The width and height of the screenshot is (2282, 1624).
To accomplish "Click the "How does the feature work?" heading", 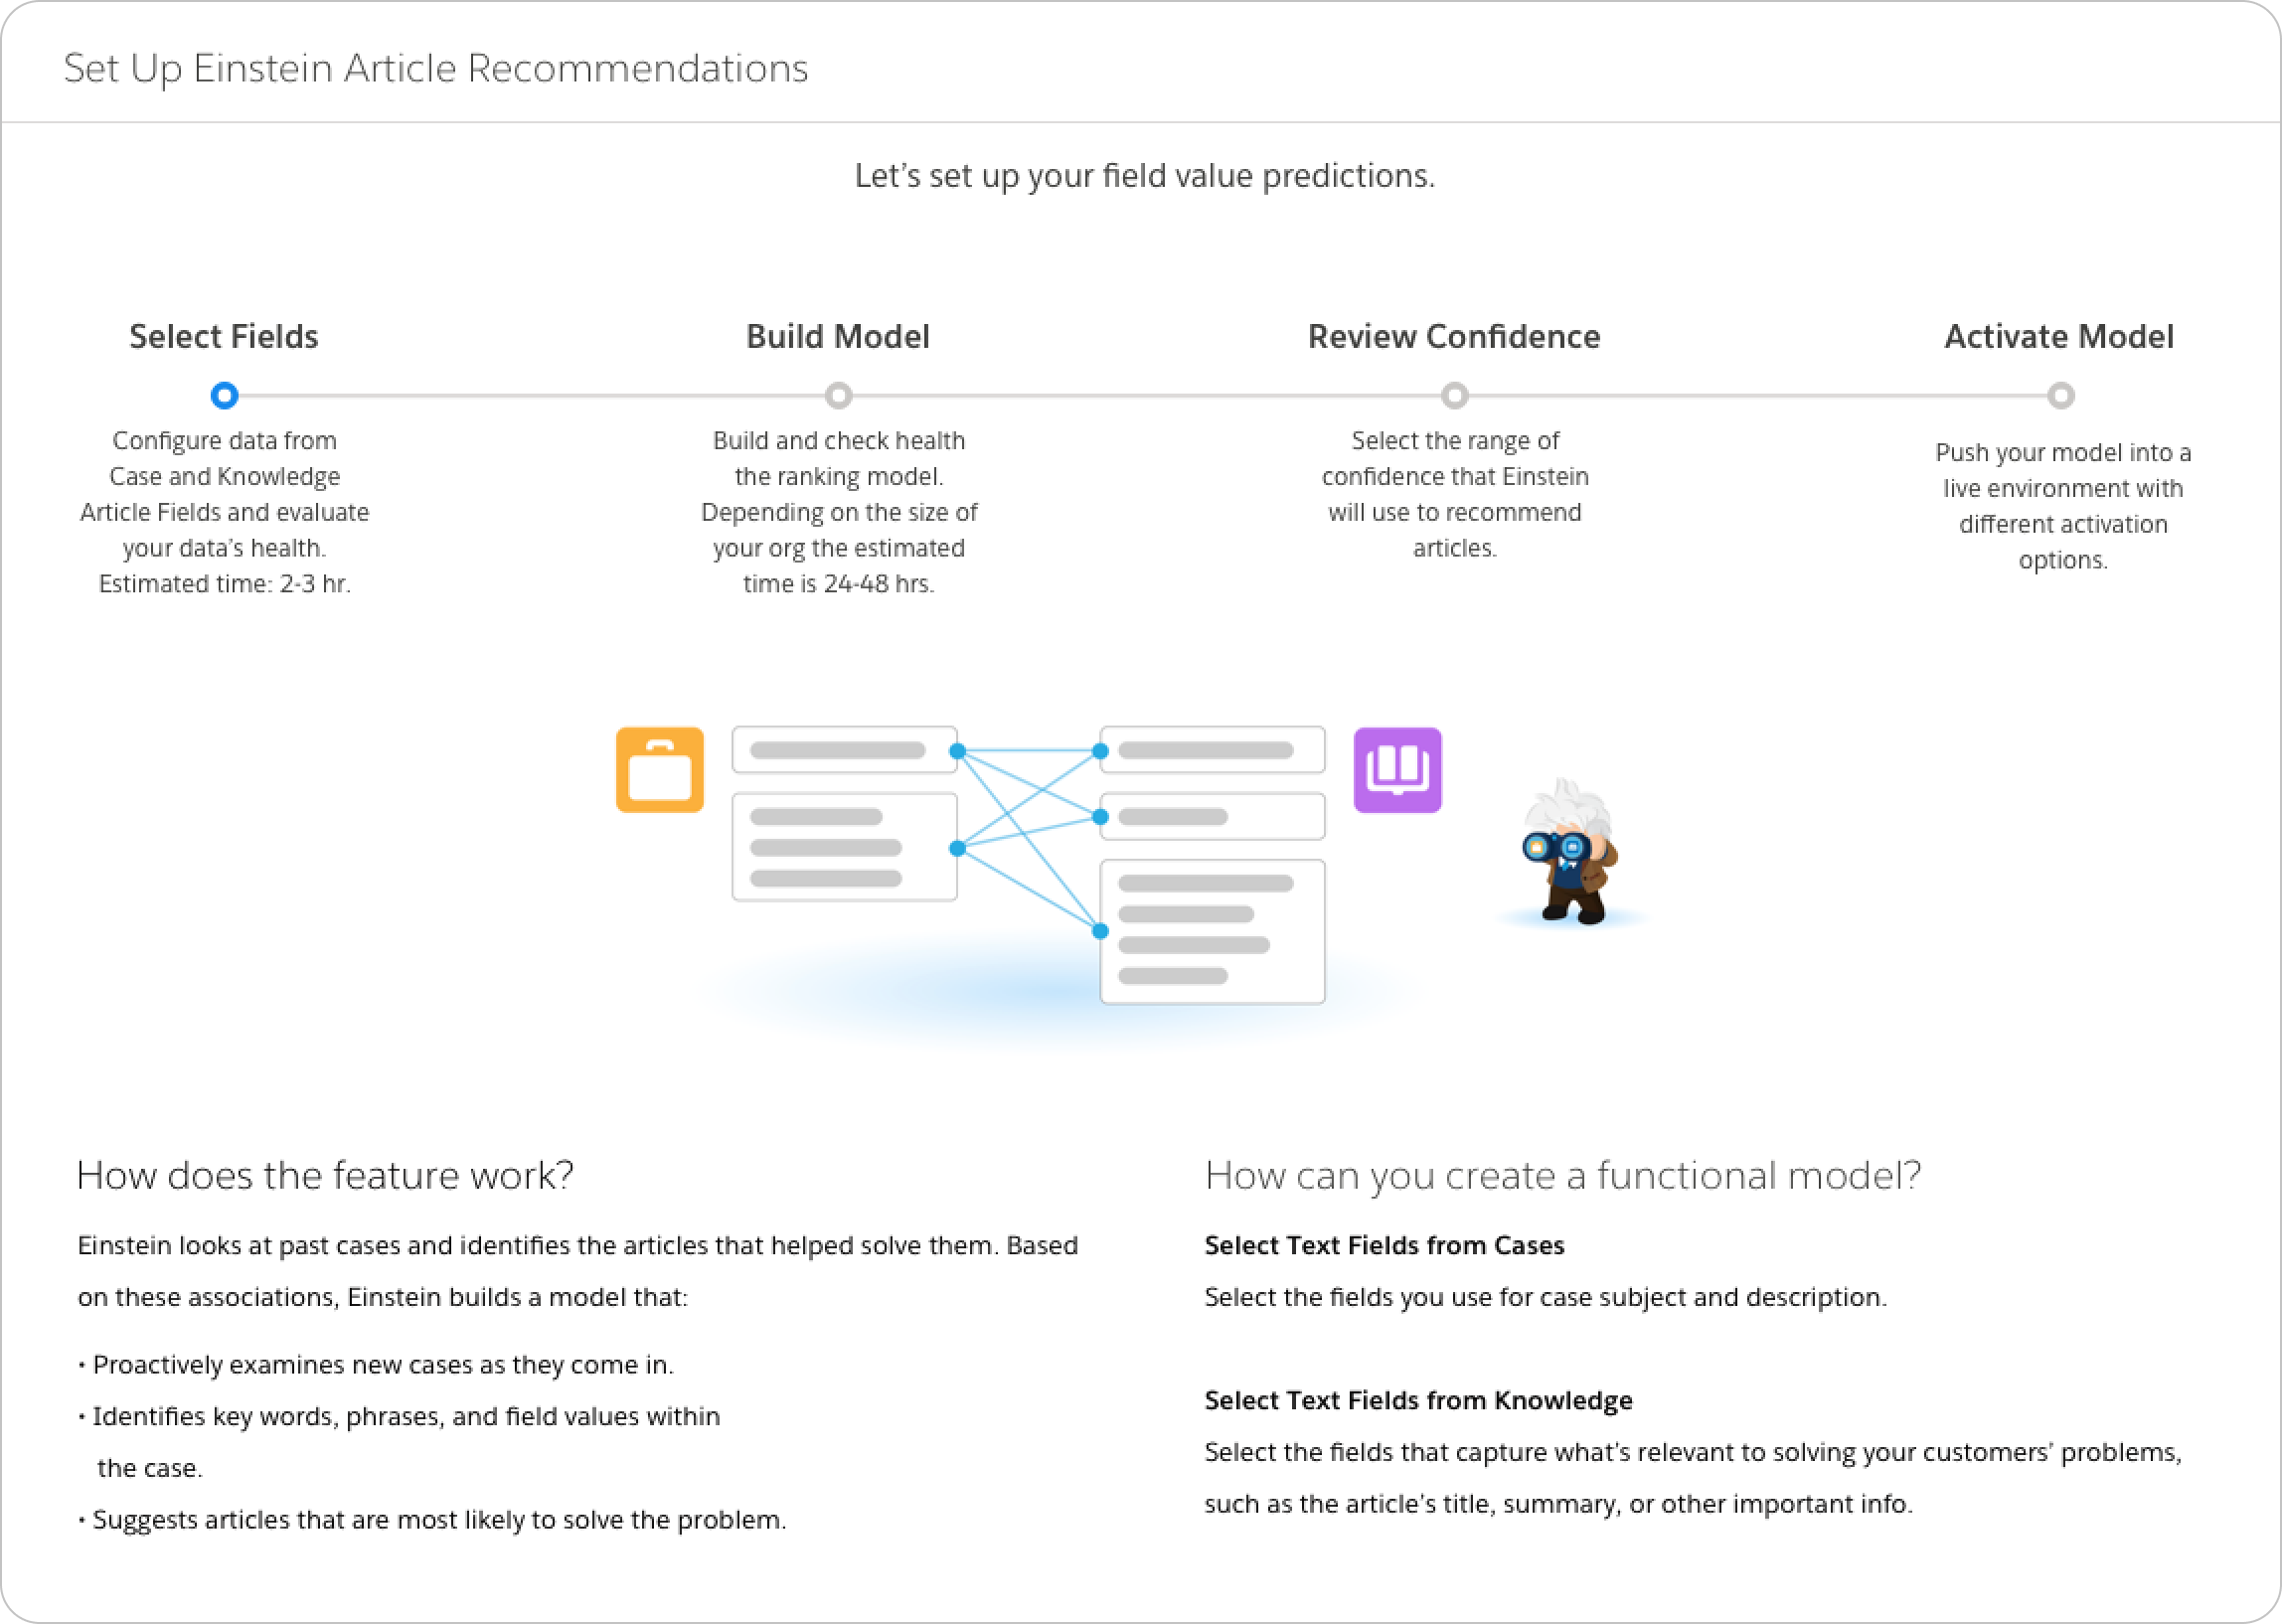I will 325,1175.
